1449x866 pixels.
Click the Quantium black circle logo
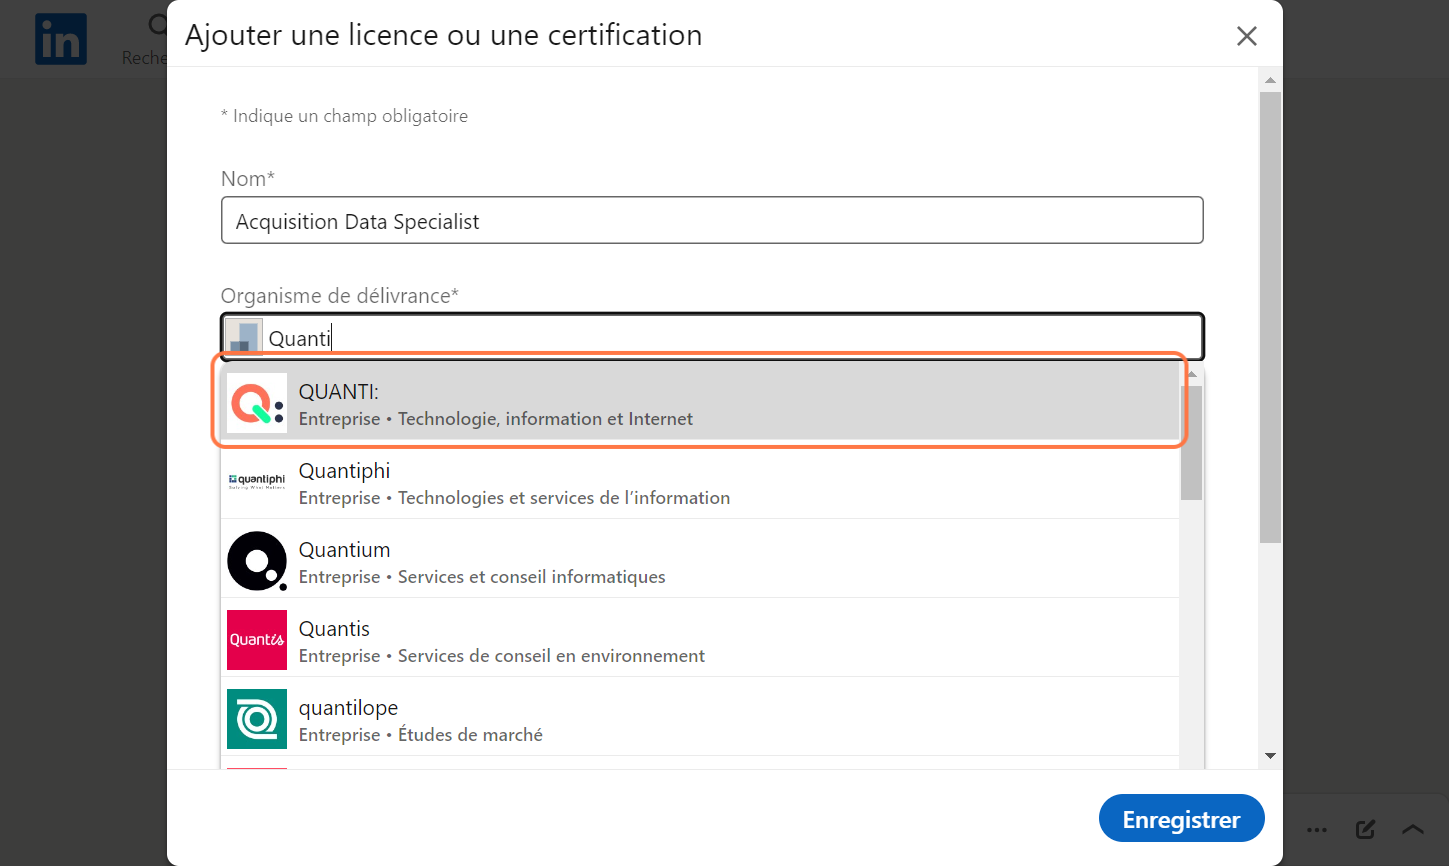click(x=257, y=561)
